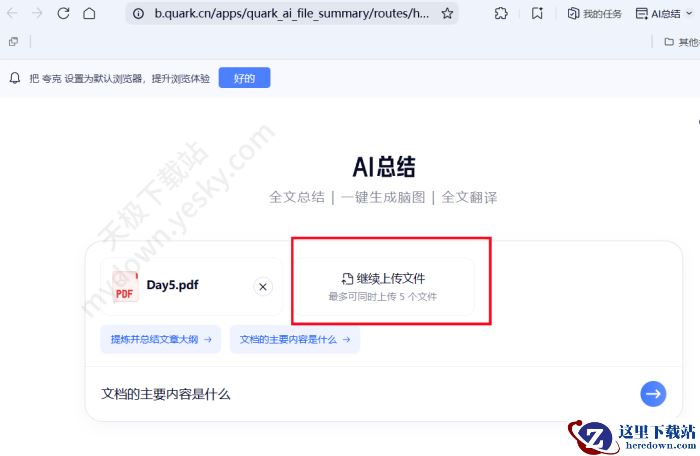Choose 文档的主要内容是什么 suggestion chip
This screenshot has height=456, width=700.
pos(295,339)
